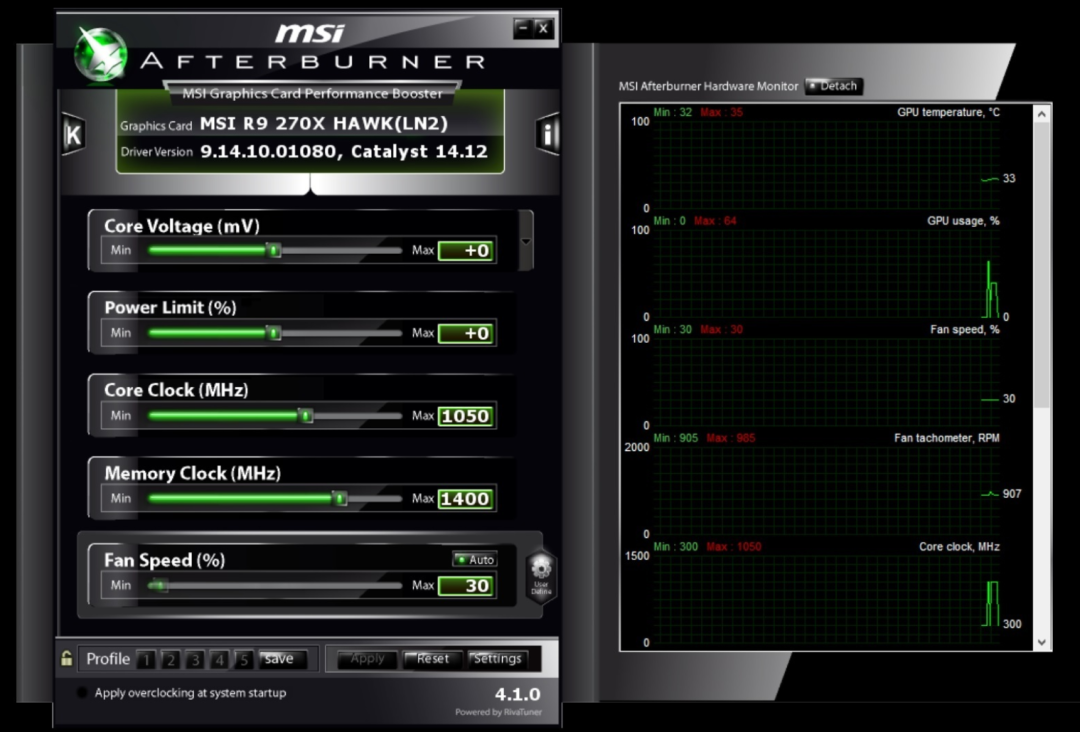Screen dimensions: 1080x732
Task: Click the Power Limit slider handle
Action: 274,333
